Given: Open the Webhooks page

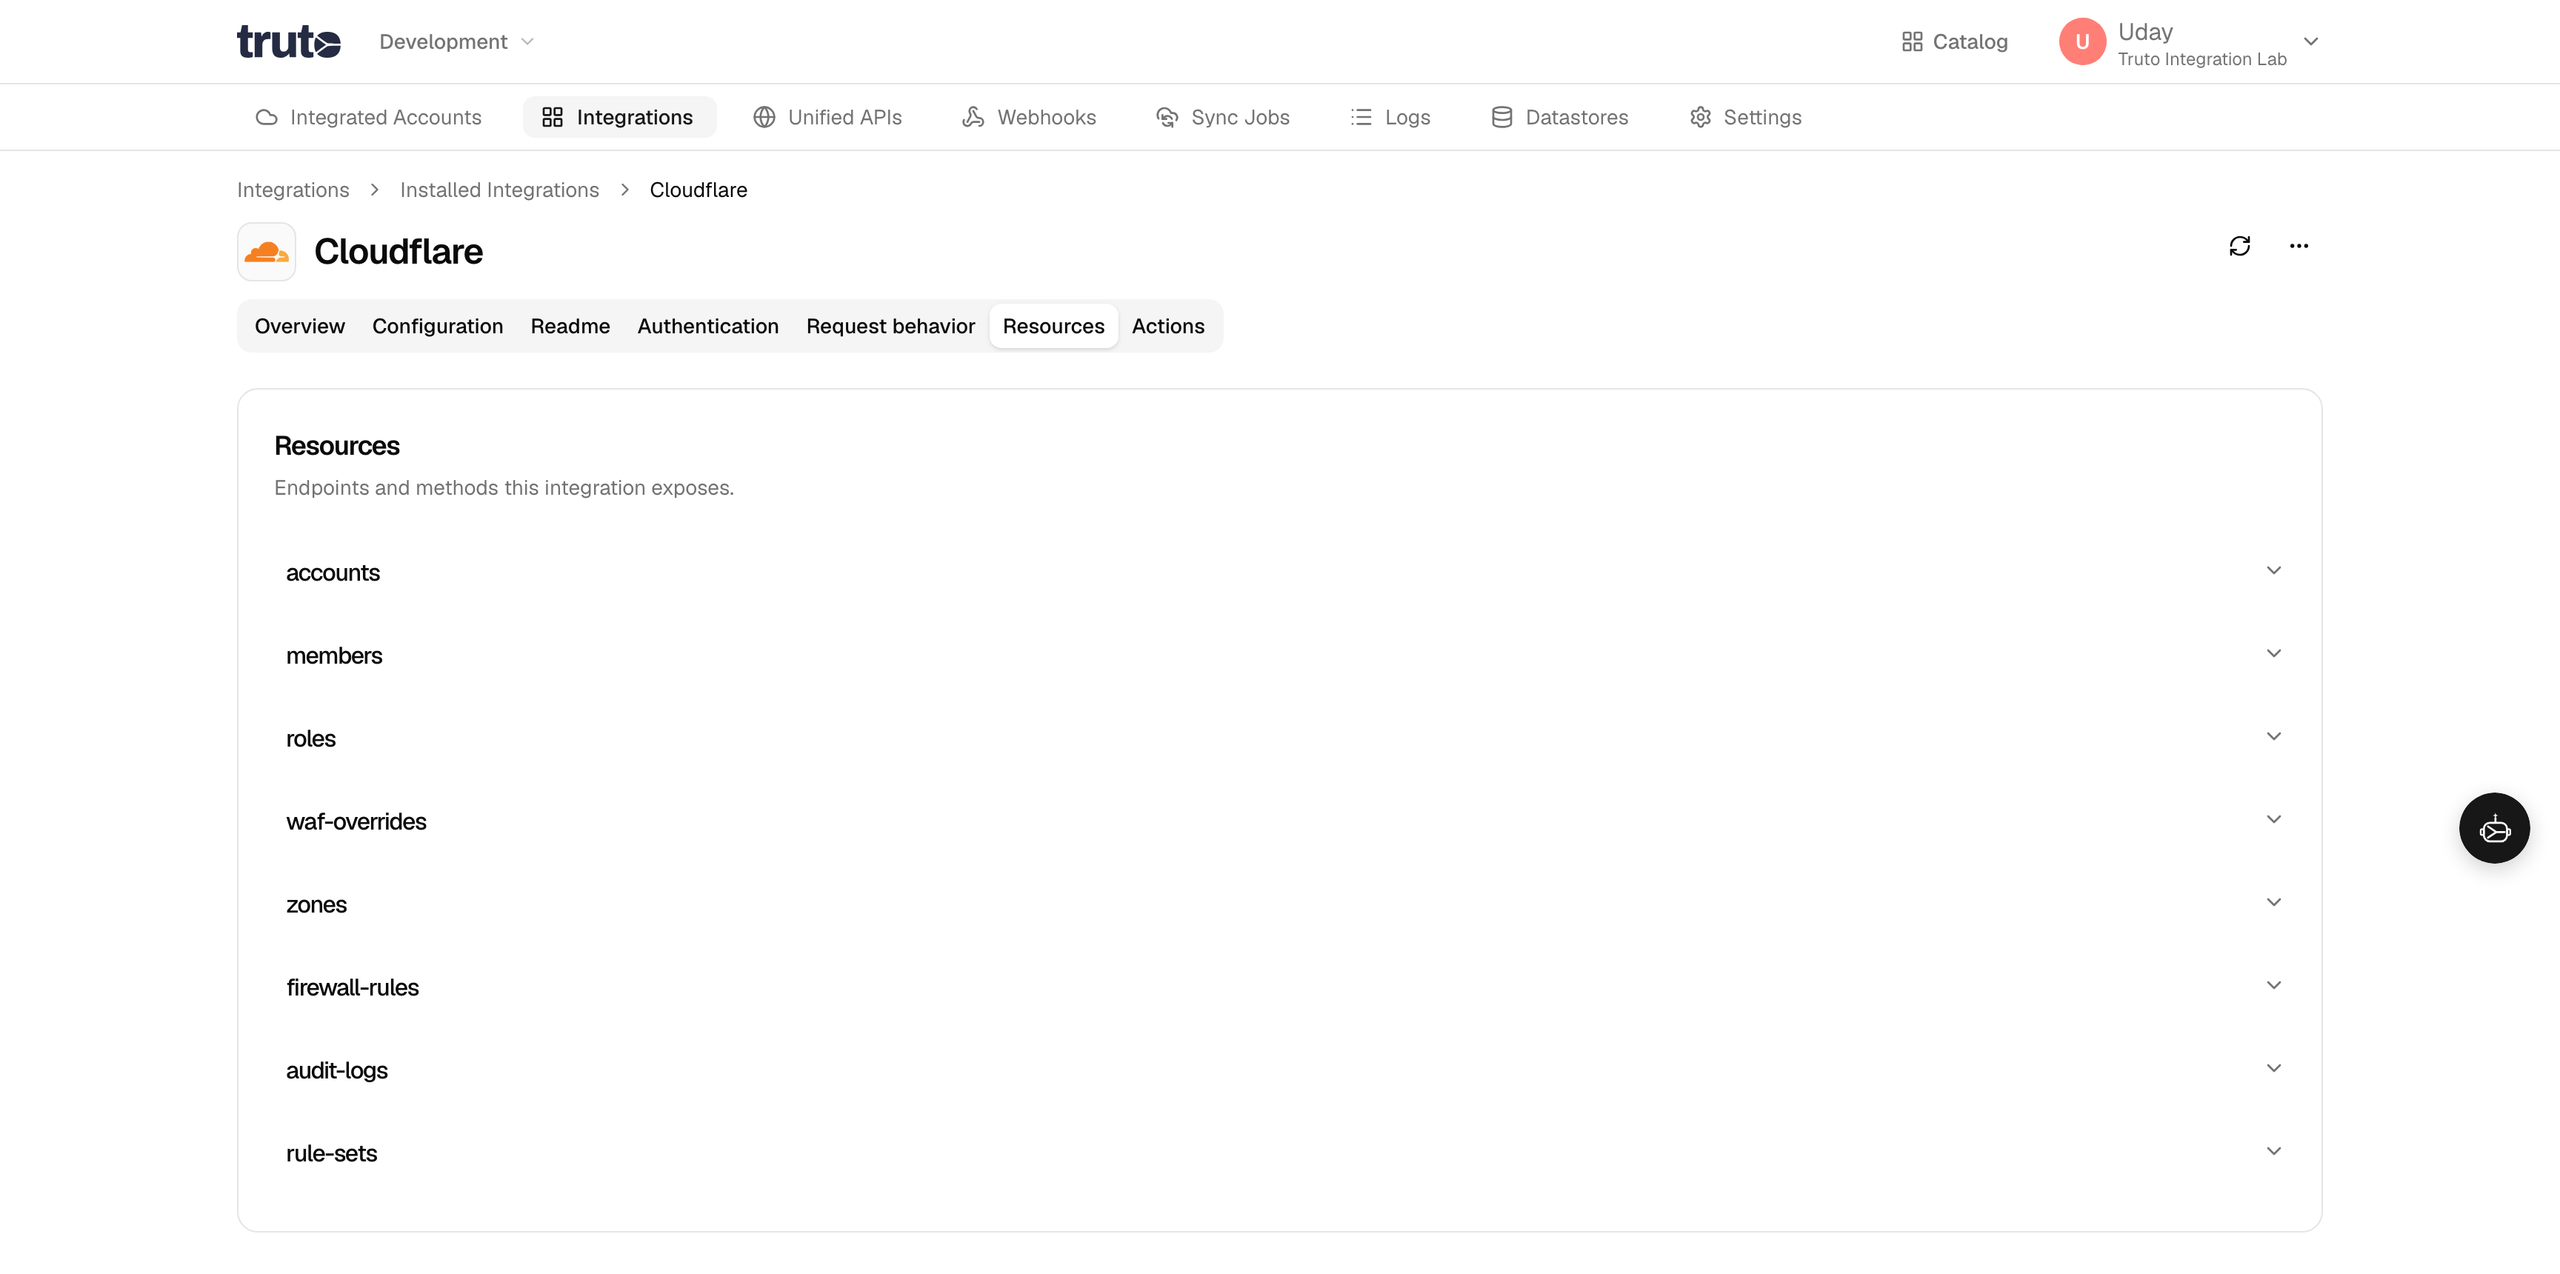Looking at the screenshot, I should [1029, 117].
